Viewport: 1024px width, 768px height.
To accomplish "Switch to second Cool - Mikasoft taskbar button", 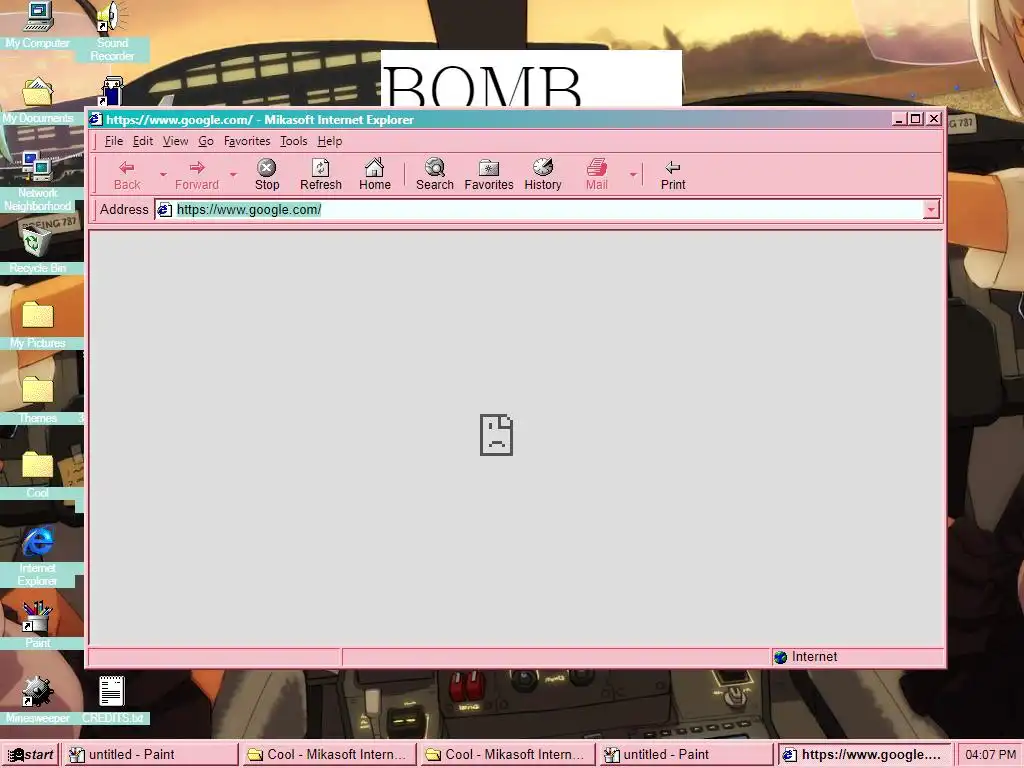I will [507, 754].
